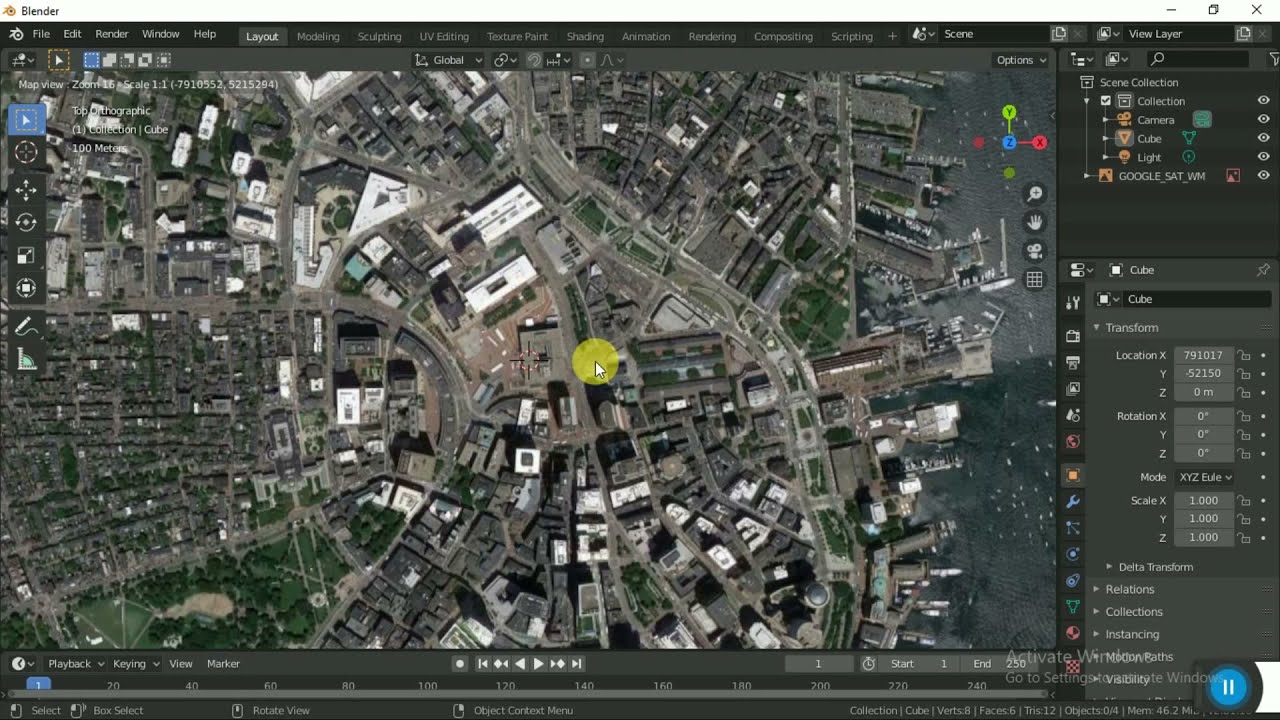1280x720 pixels.
Task: Expand the Relations panel
Action: click(x=1129, y=589)
